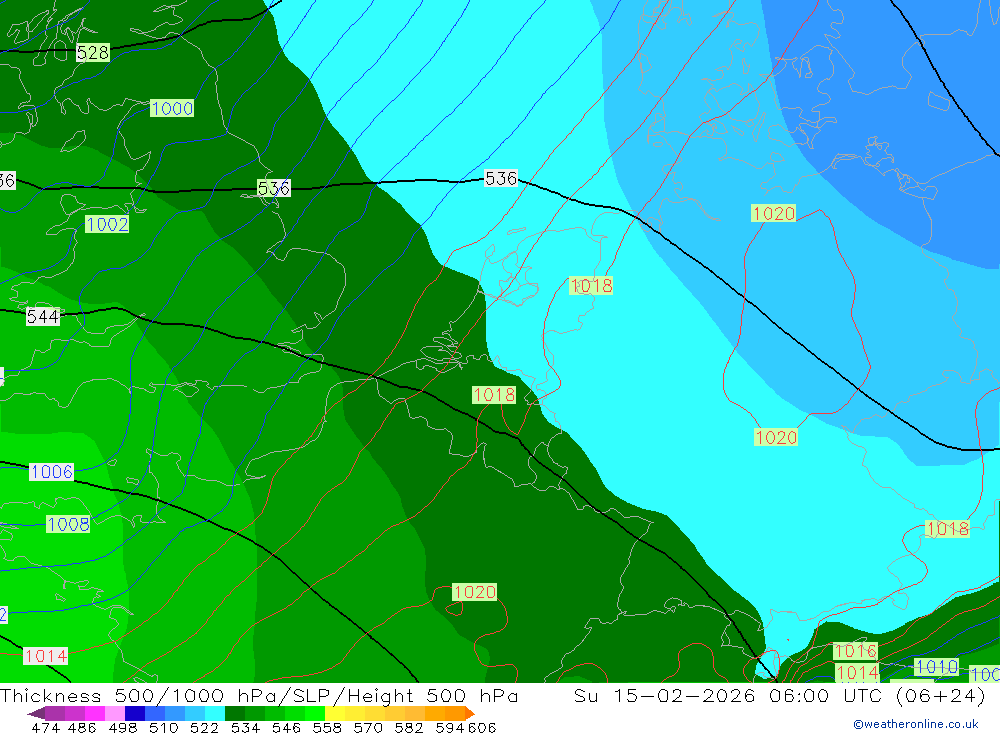This screenshot has width=1000, height=733.
Task: Click the blue 1008 isobar label
Action: 68,524
